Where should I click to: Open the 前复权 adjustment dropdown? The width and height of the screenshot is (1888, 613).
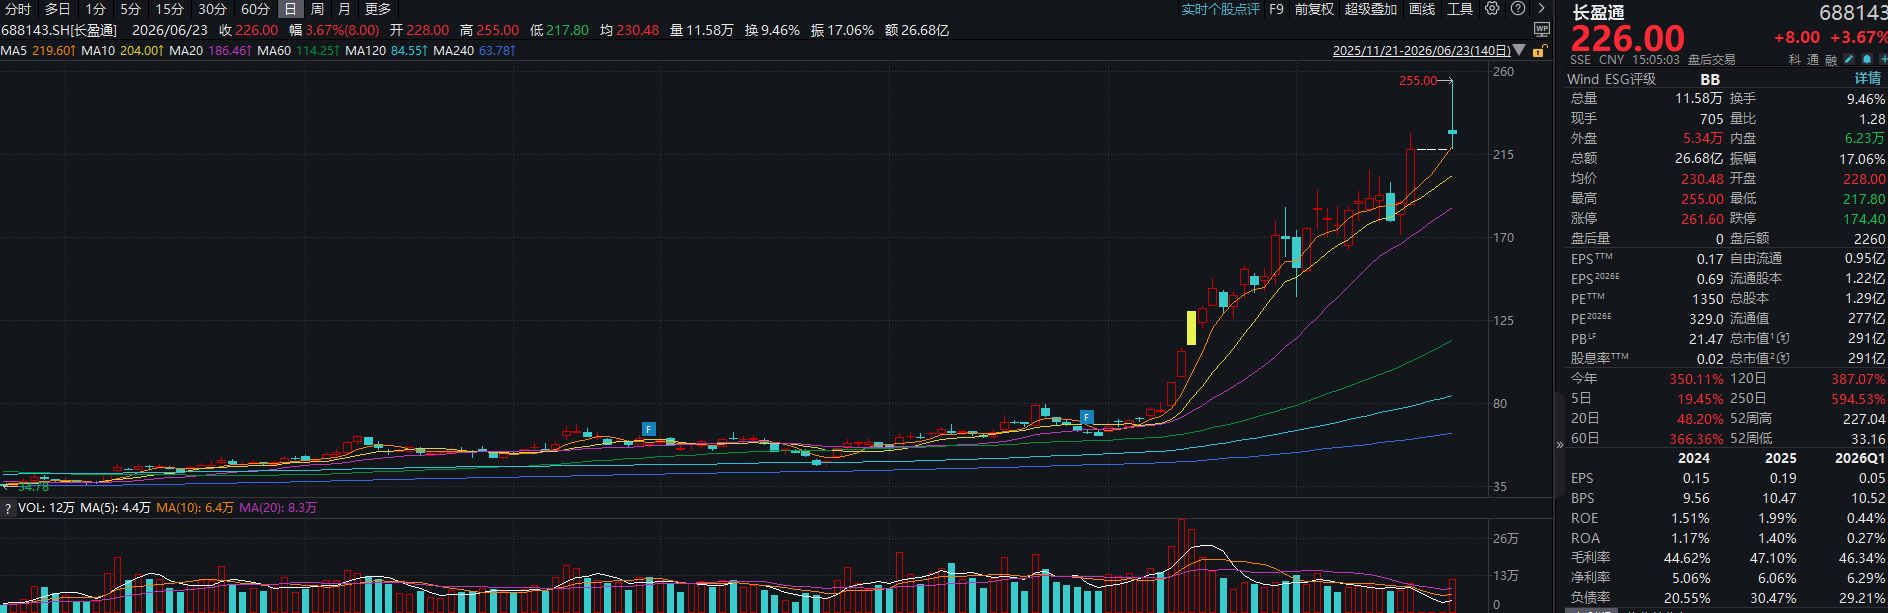click(x=1314, y=9)
